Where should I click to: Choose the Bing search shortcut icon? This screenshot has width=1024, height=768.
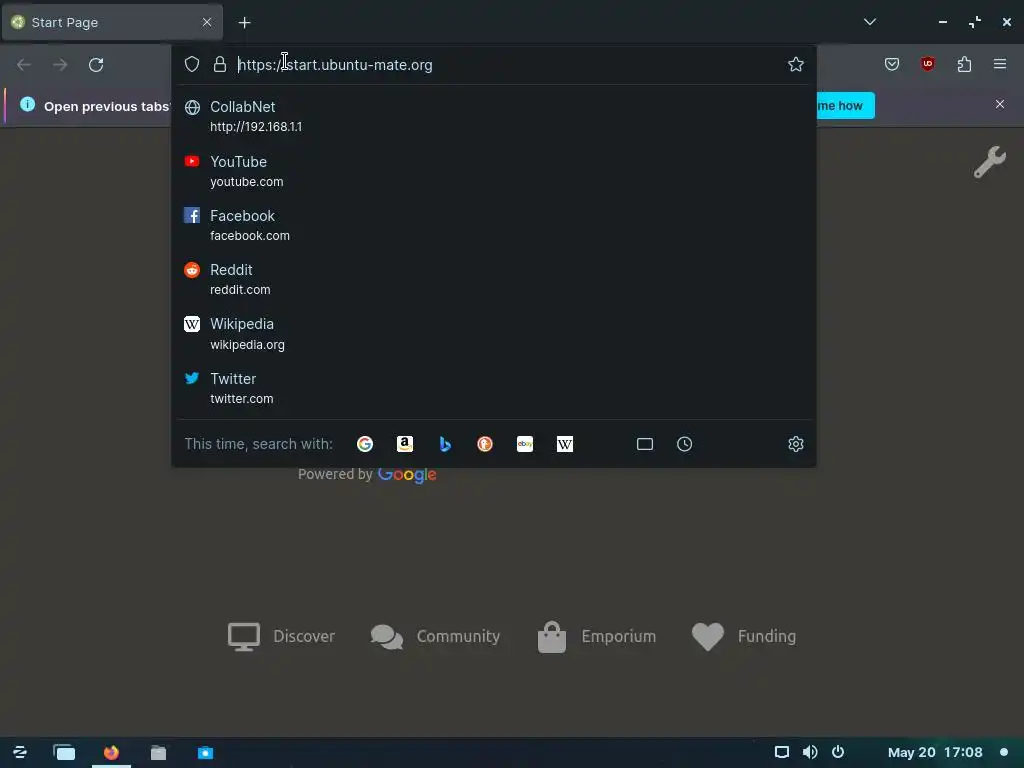click(x=445, y=444)
